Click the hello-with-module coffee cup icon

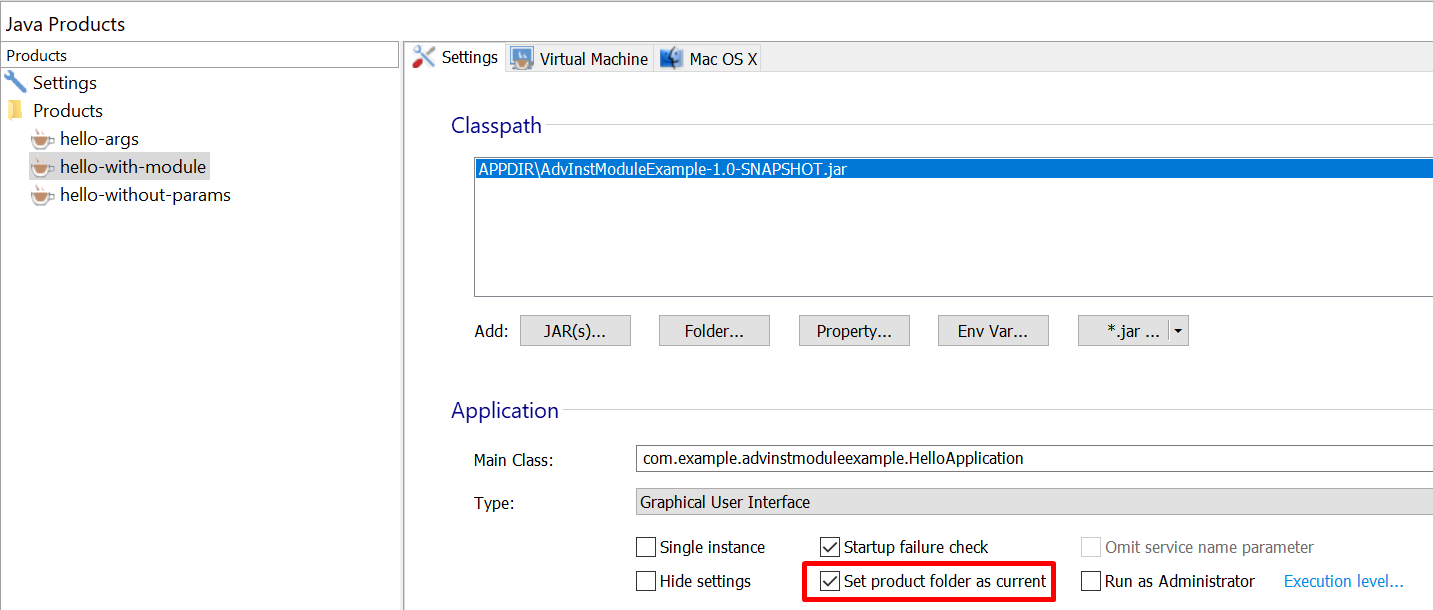coord(42,167)
